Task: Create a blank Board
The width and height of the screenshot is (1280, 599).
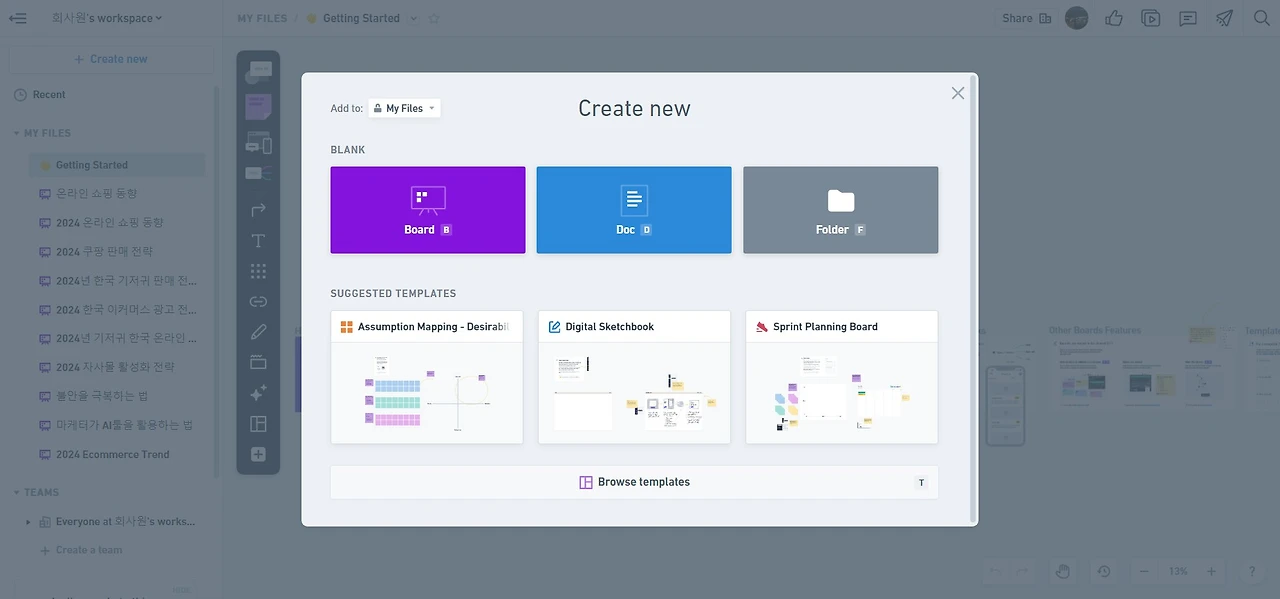Action: (x=427, y=210)
